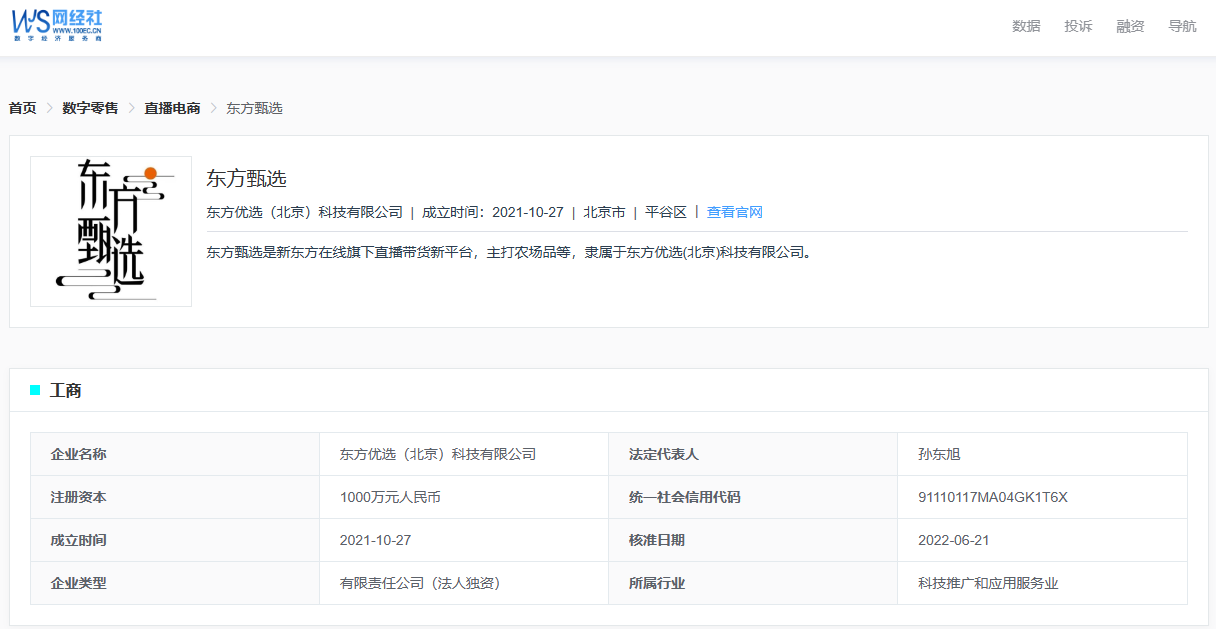The image size is (1216, 629).
Task: Select the 统一社会信用代码 label cell
Action: tap(753, 497)
